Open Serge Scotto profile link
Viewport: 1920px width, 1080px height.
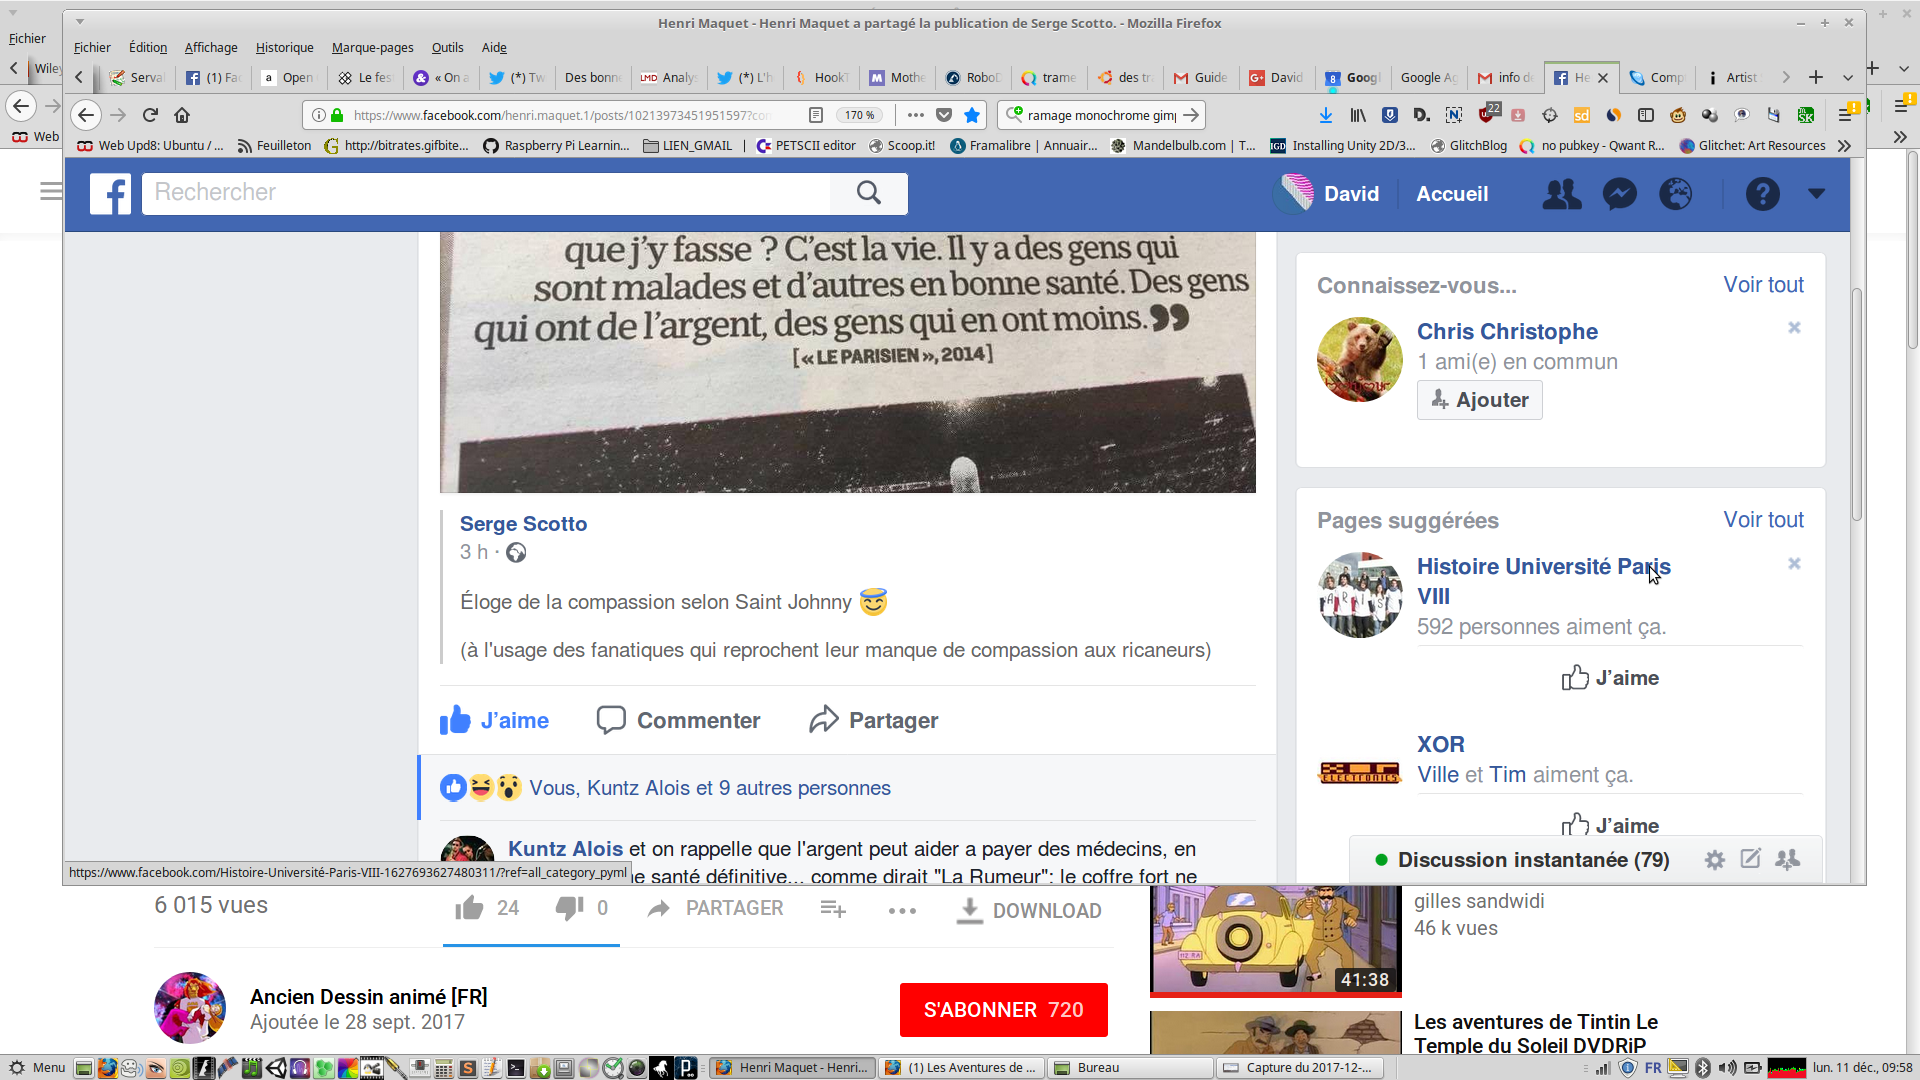(523, 524)
